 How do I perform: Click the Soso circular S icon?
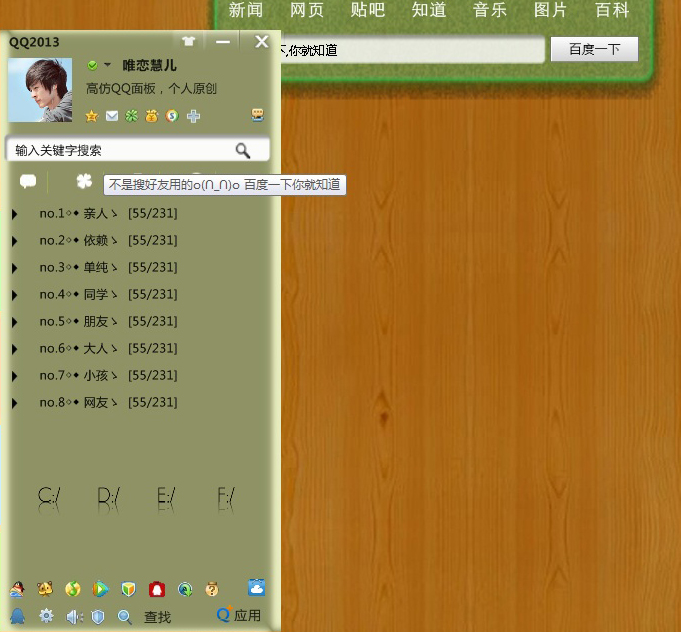pyautogui.click(x=172, y=116)
